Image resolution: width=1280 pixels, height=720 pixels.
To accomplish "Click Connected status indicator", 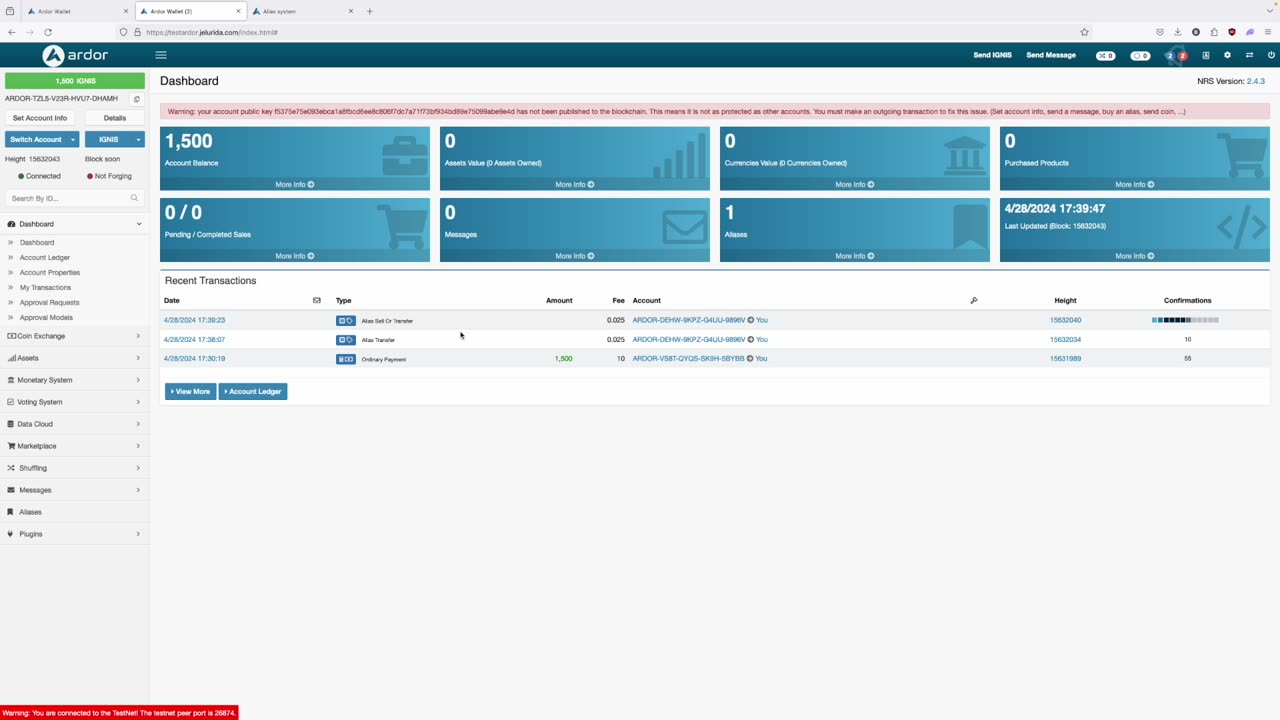I will point(39,176).
